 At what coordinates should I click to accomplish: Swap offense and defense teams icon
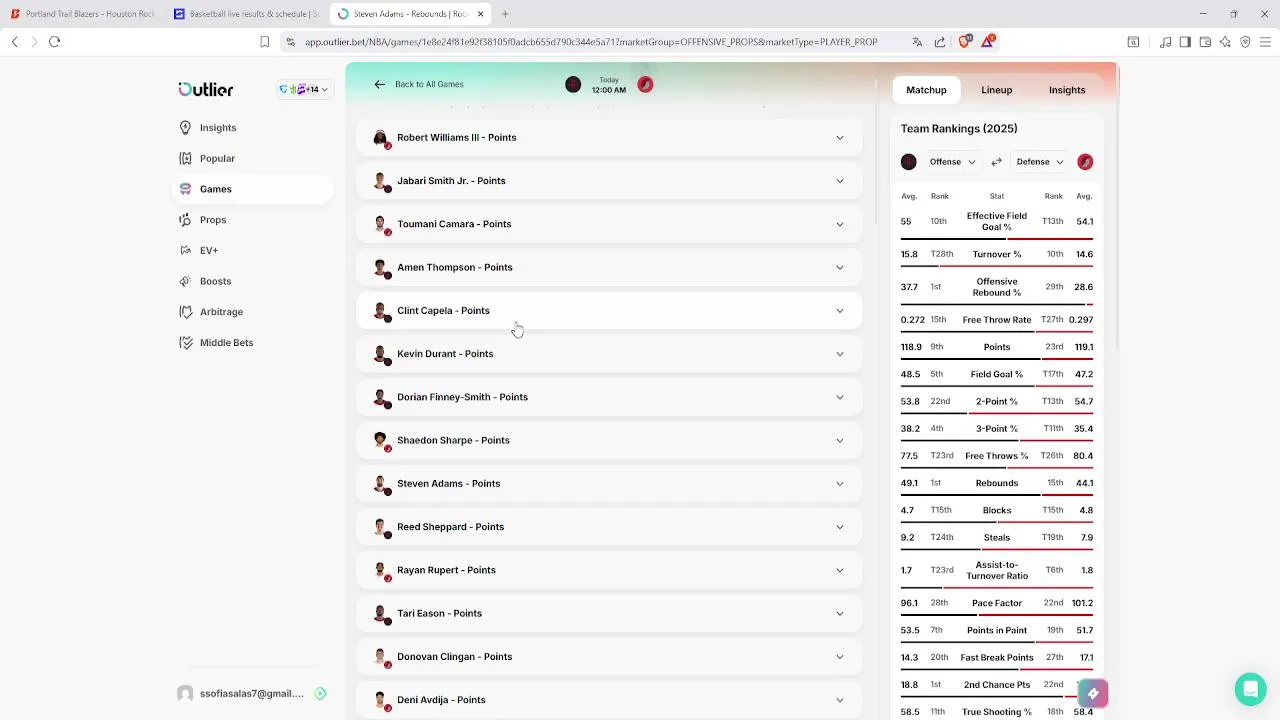pyautogui.click(x=996, y=162)
